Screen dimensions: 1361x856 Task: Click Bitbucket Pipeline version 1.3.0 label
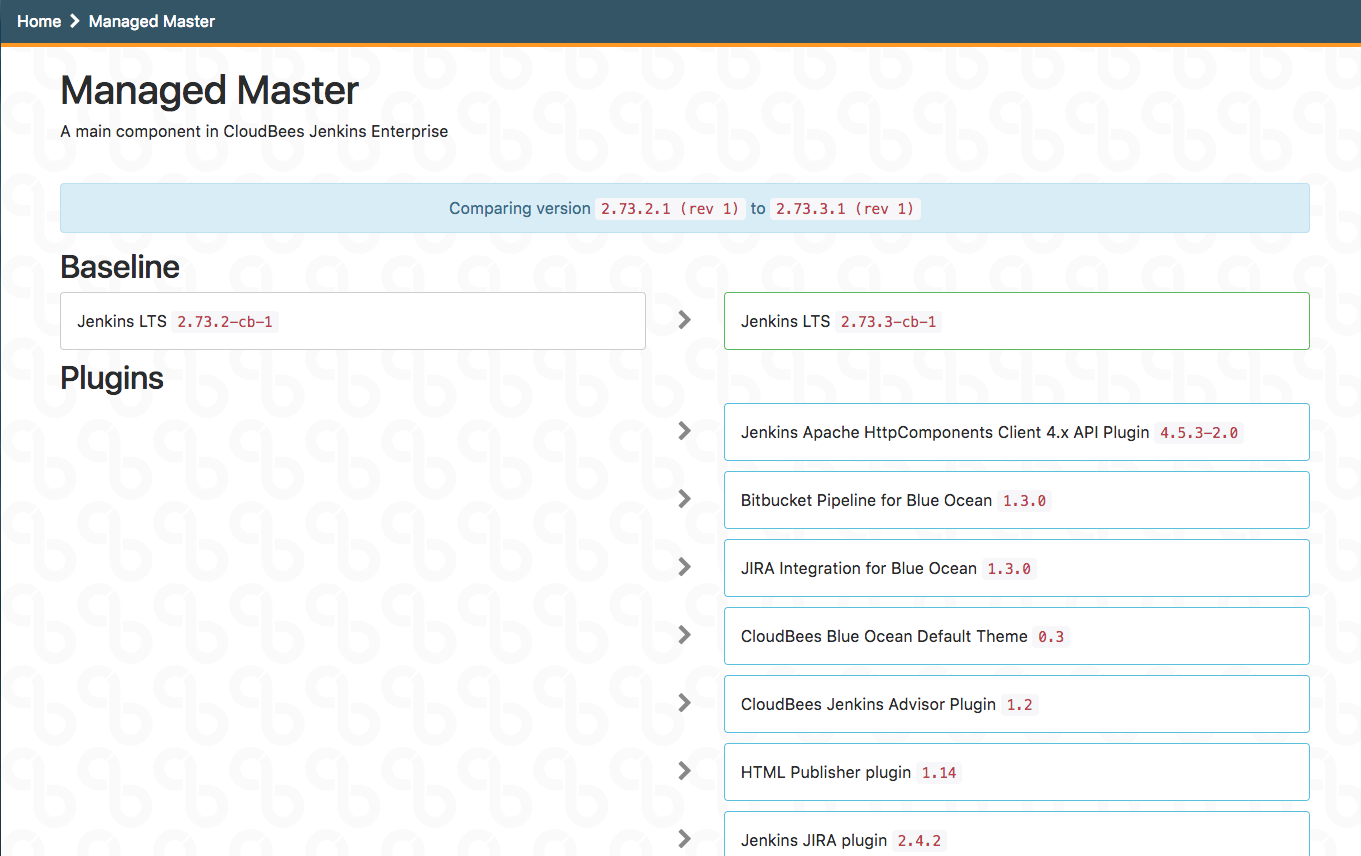point(1024,501)
